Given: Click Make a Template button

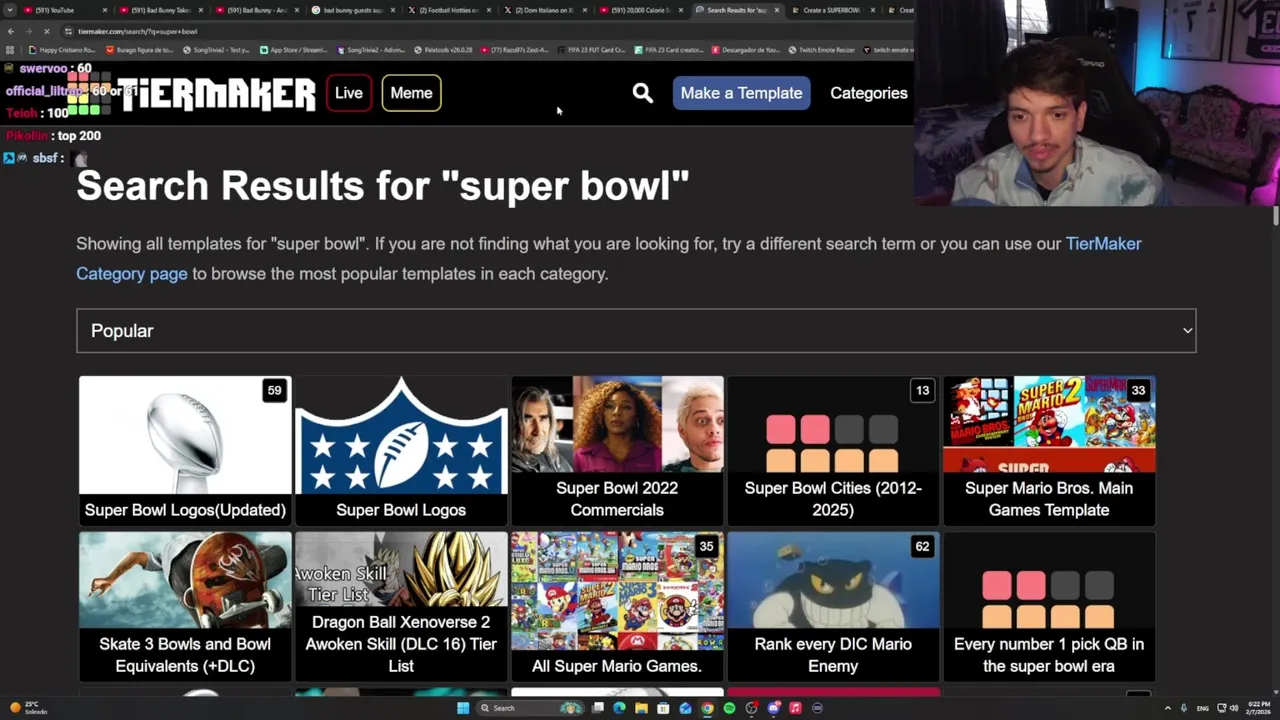Looking at the screenshot, I should tap(741, 93).
